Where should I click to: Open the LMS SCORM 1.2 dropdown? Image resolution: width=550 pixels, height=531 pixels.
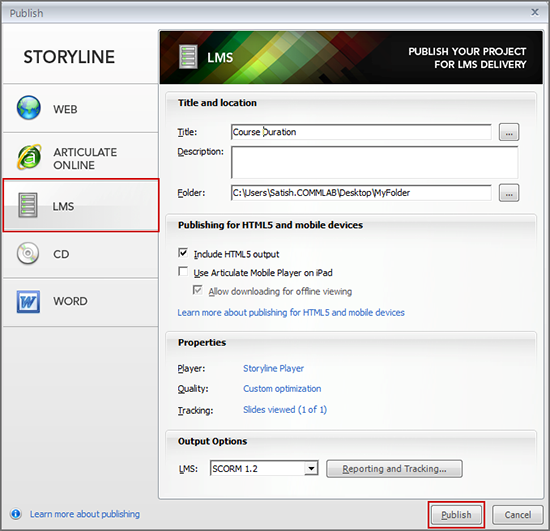coord(311,468)
